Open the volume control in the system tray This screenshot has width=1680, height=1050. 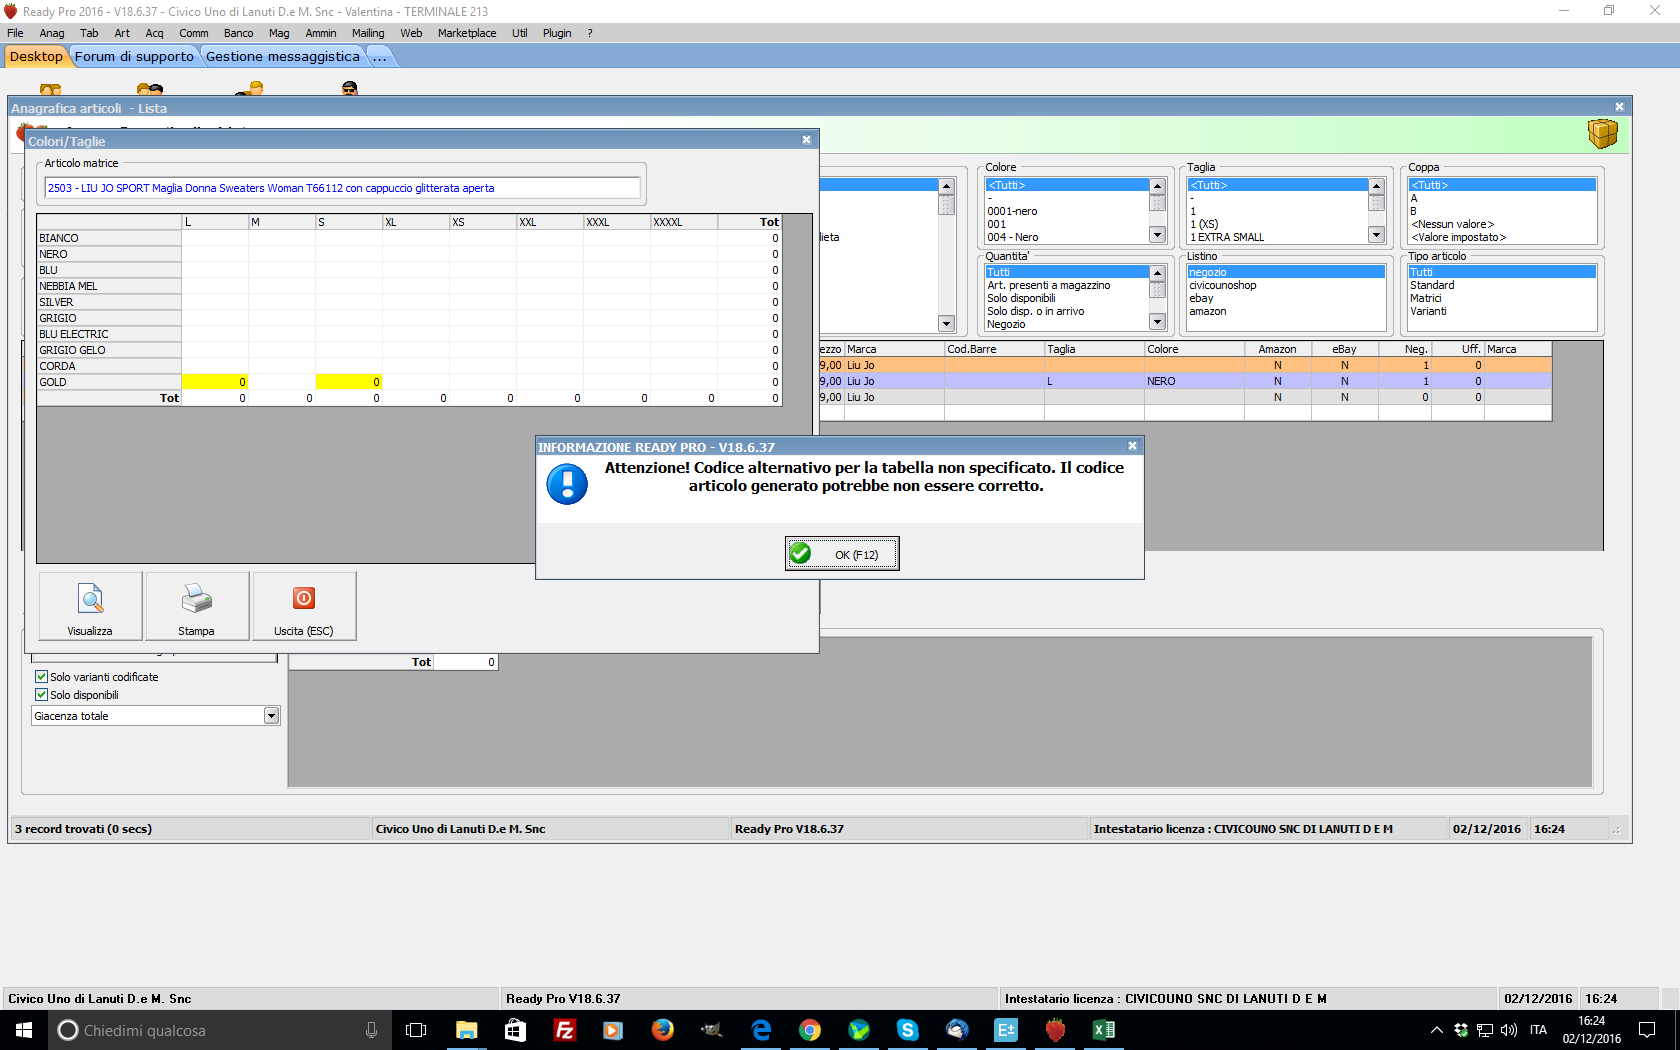[x=1509, y=1030]
